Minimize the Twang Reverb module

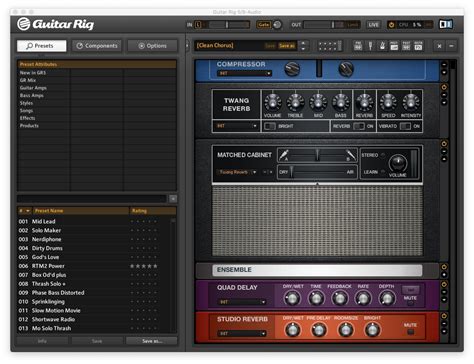[x=444, y=95]
